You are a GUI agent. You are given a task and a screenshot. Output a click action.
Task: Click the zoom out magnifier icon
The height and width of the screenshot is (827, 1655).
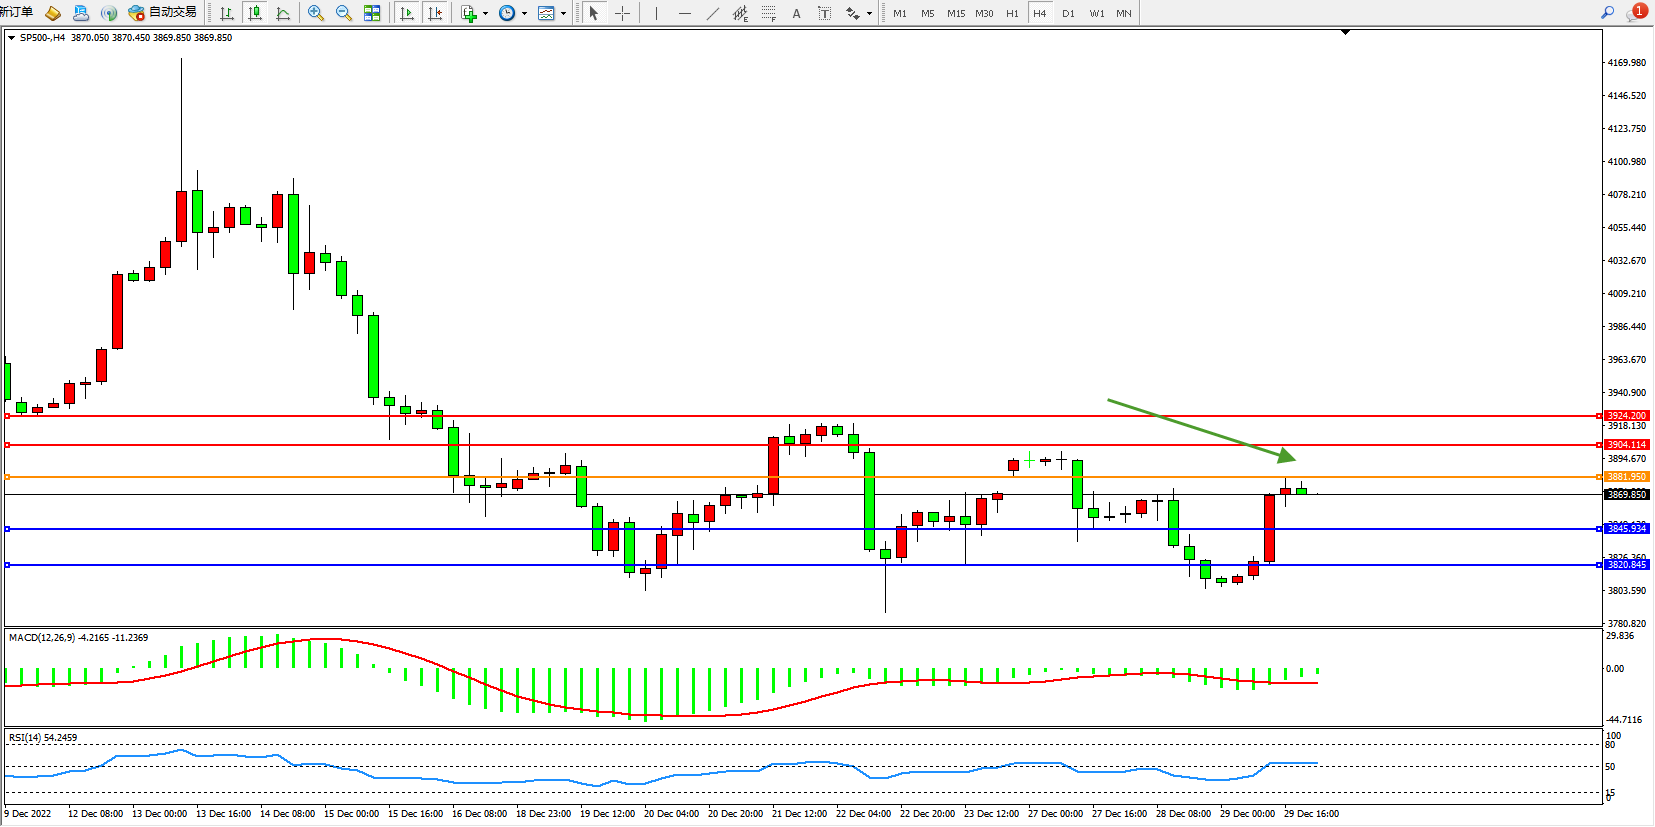pyautogui.click(x=344, y=13)
